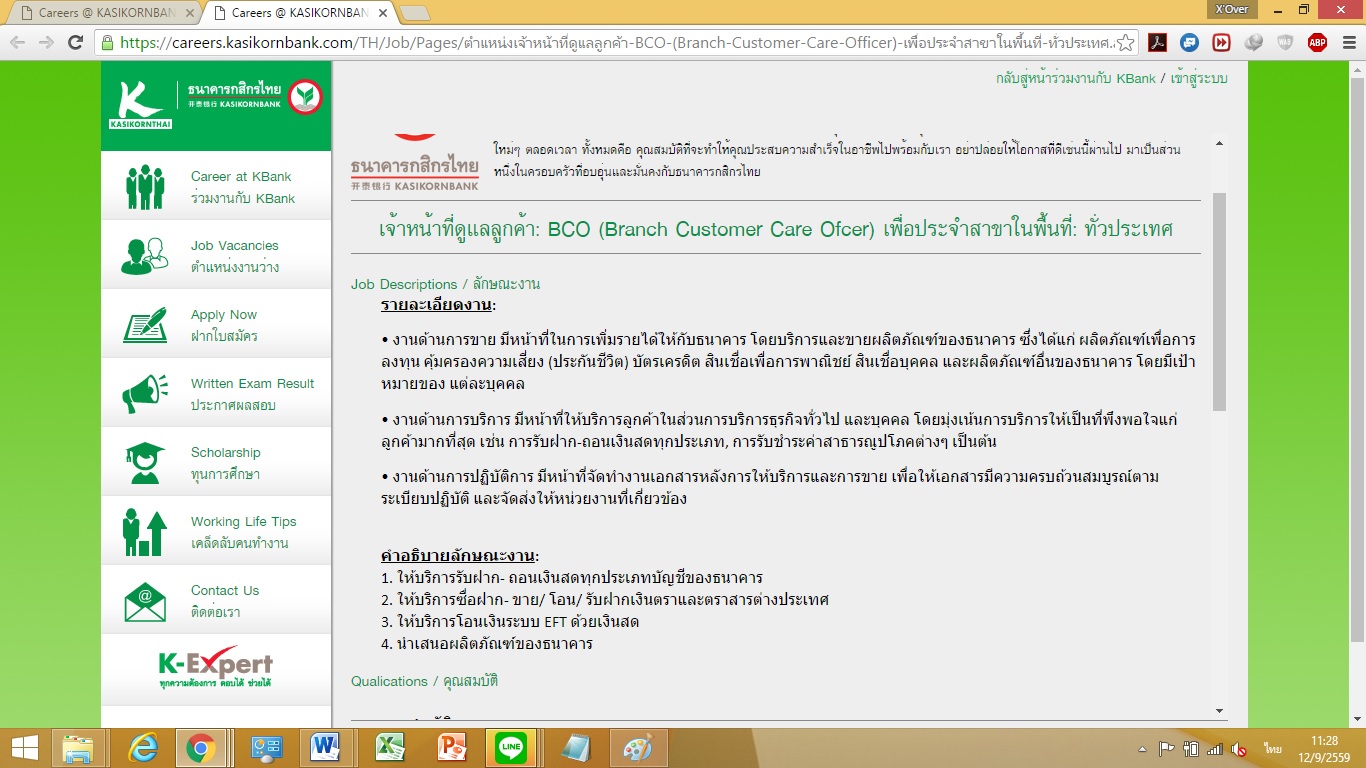Switch the Thai input language indicator
This screenshot has width=1366, height=768.
[1273, 749]
